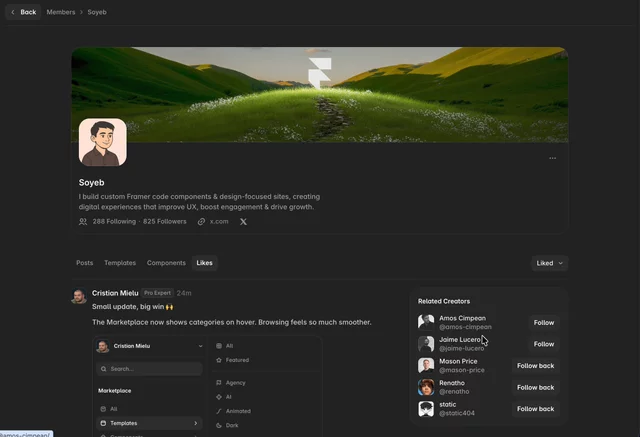
Task: Choose the Animated category
Action: point(238,411)
